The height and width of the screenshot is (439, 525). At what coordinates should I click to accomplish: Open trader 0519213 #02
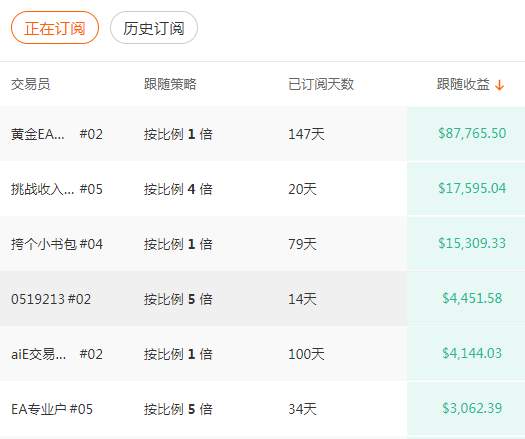(x=51, y=299)
